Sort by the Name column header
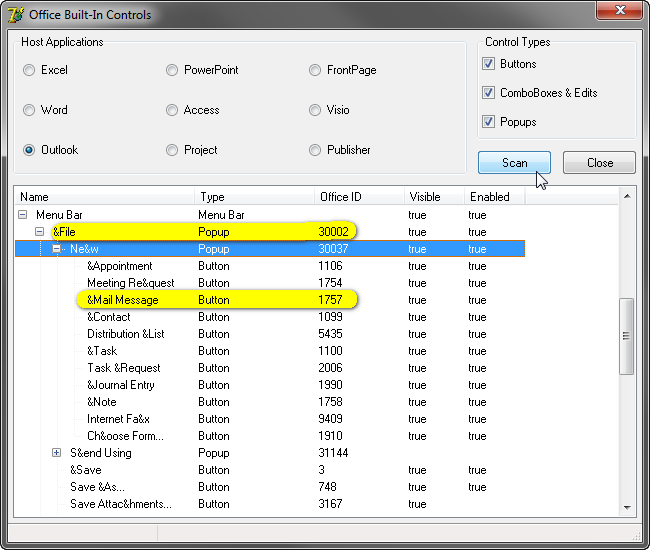 tap(105, 196)
